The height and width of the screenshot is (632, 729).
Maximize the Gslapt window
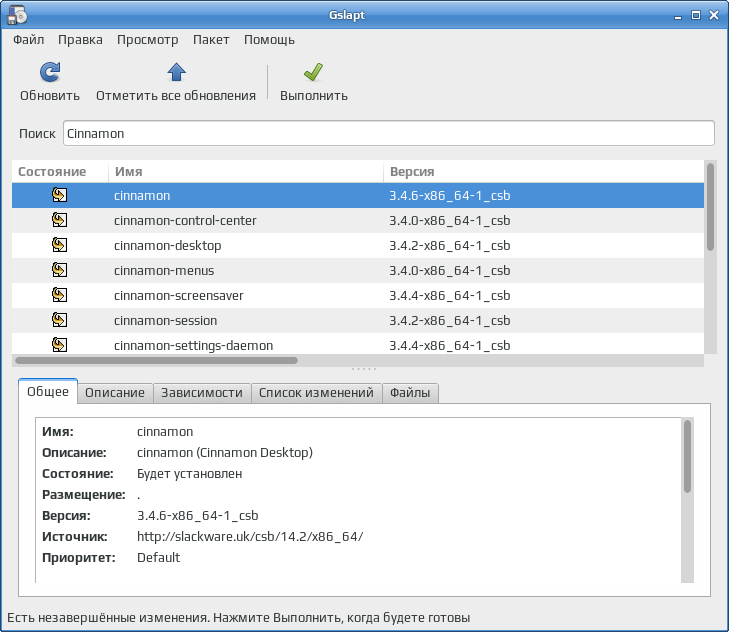696,15
